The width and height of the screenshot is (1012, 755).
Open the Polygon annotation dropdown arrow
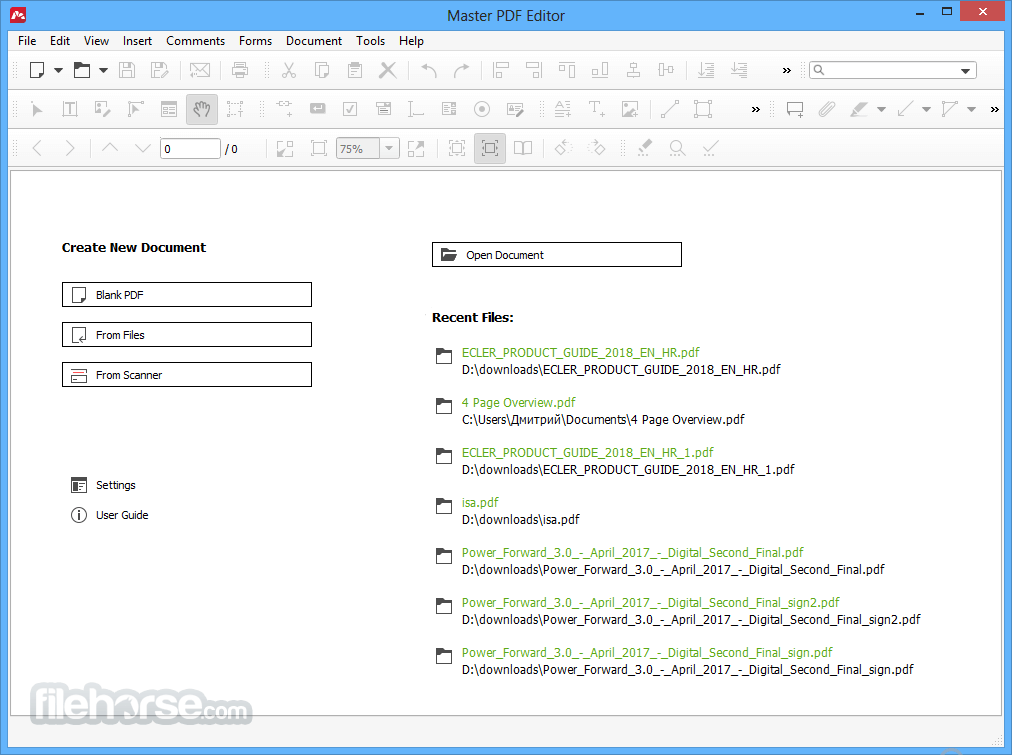971,110
